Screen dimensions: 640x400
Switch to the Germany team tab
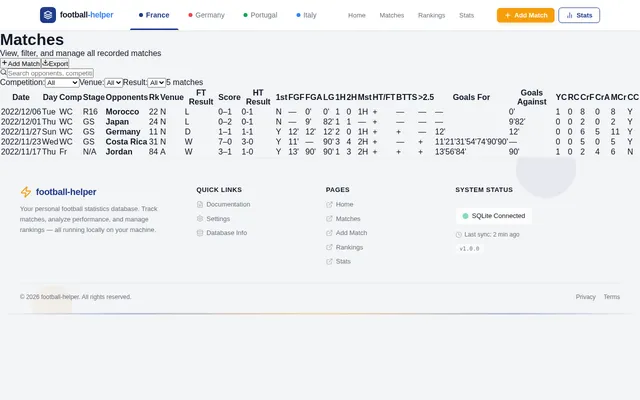[206, 15]
